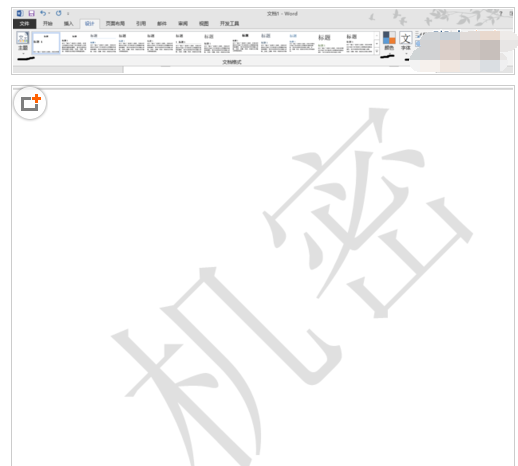Click the Save icon in quick access toolbar
The height and width of the screenshot is (466, 518).
click(x=31, y=13)
